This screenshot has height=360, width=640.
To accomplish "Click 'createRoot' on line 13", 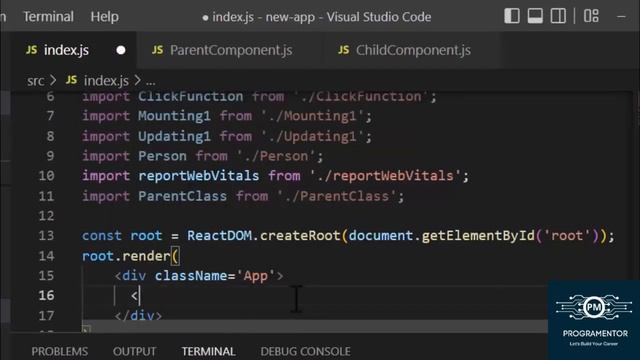I will [300, 236].
